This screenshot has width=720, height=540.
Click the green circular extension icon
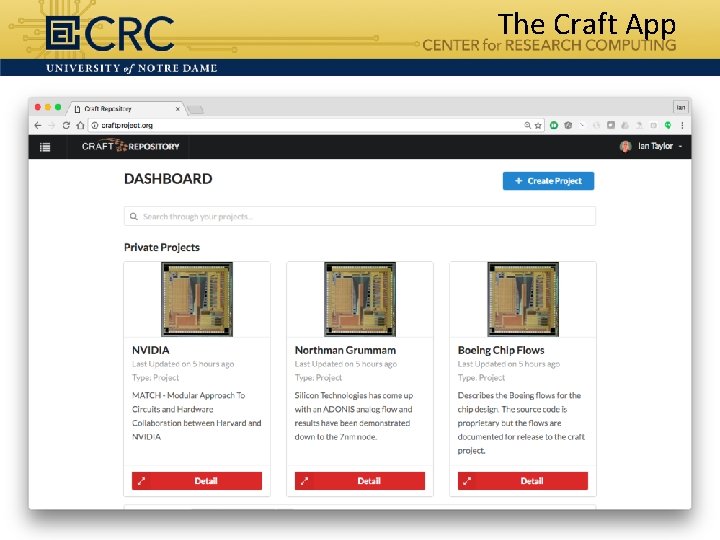554,125
